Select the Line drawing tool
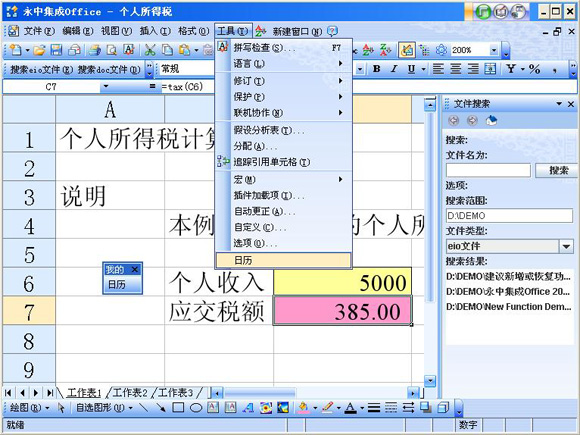 pyautogui.click(x=144, y=408)
